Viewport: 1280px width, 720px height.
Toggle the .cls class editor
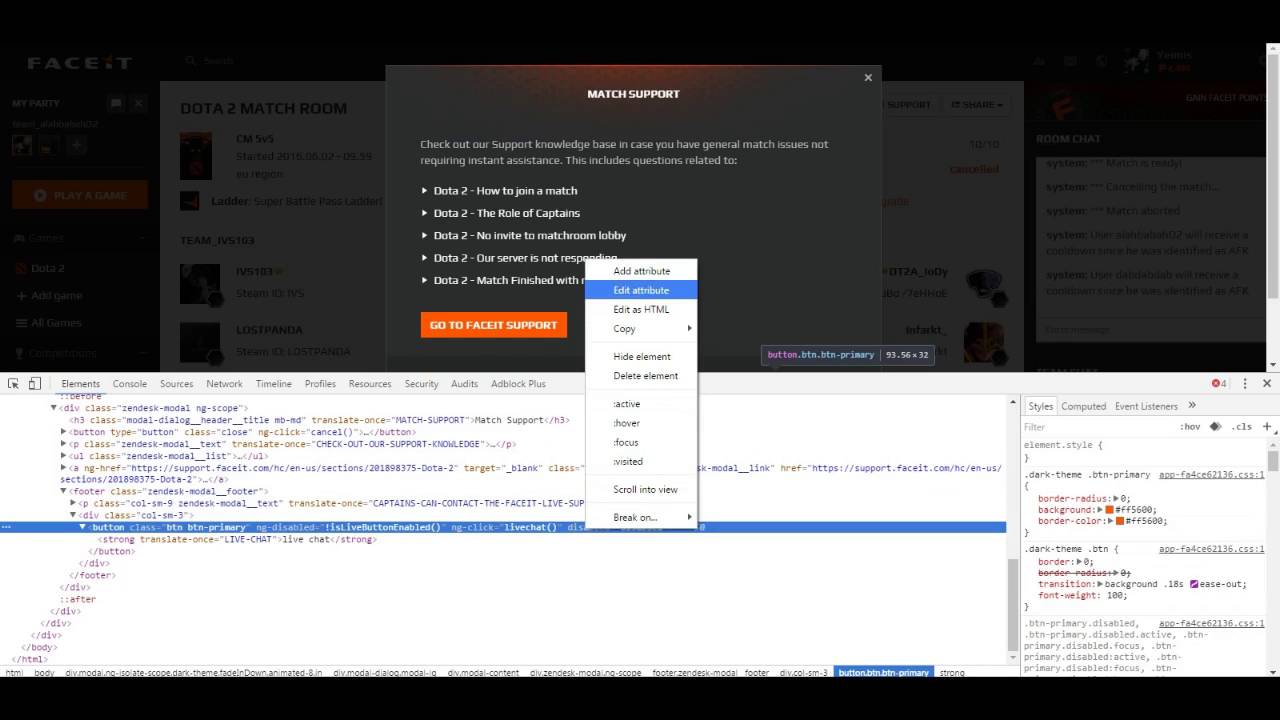[x=1241, y=427]
